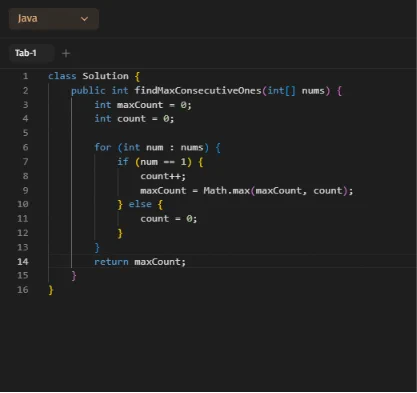Click the 'Solution' class name
This screenshot has width=417, height=393.
(x=105, y=76)
